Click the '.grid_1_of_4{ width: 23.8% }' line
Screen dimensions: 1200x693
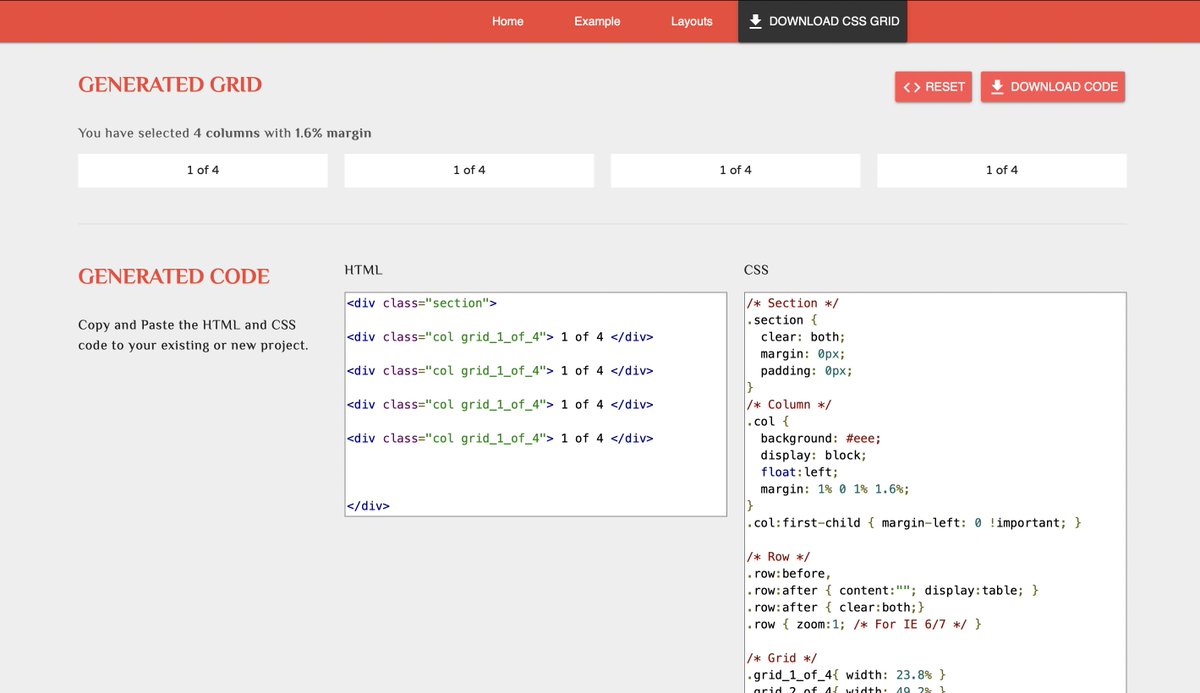point(846,675)
